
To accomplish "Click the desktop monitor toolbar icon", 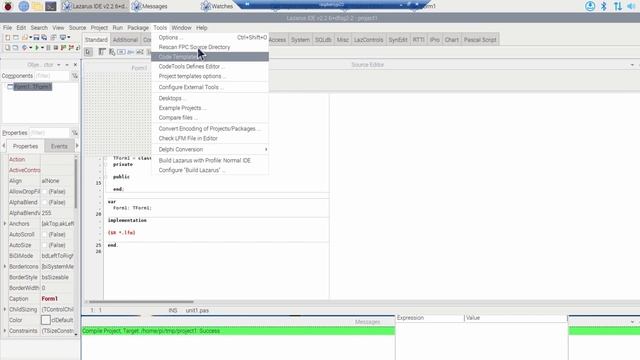I will (63, 38).
